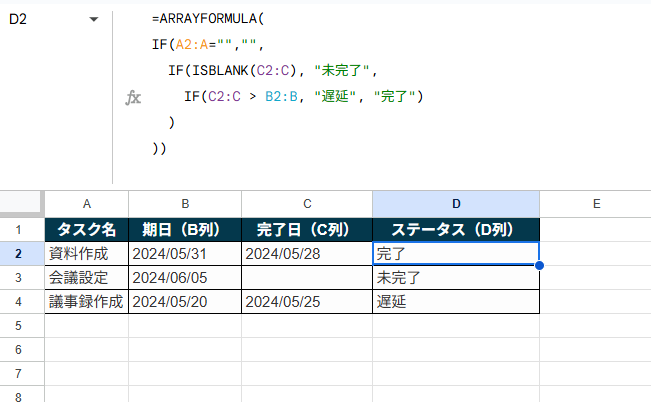Select column C header

click(x=307, y=204)
